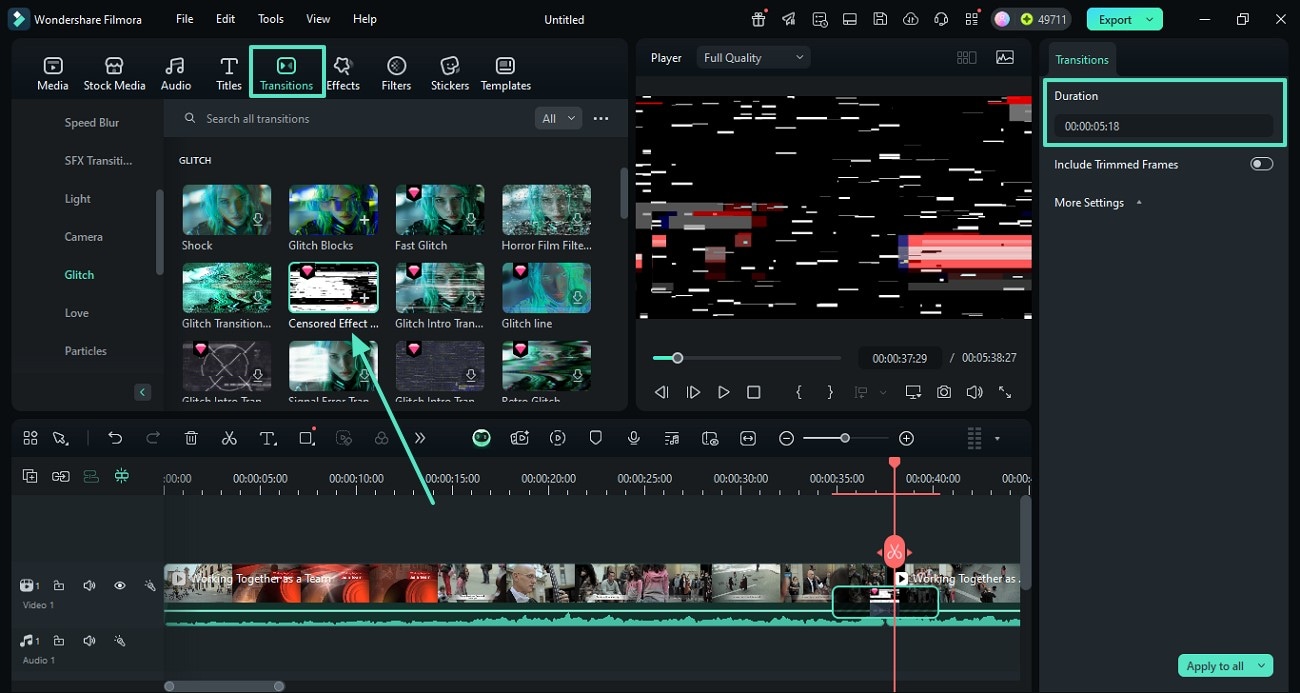The image size is (1300, 693).
Task: Select the Text tool icon
Action: coord(268,438)
